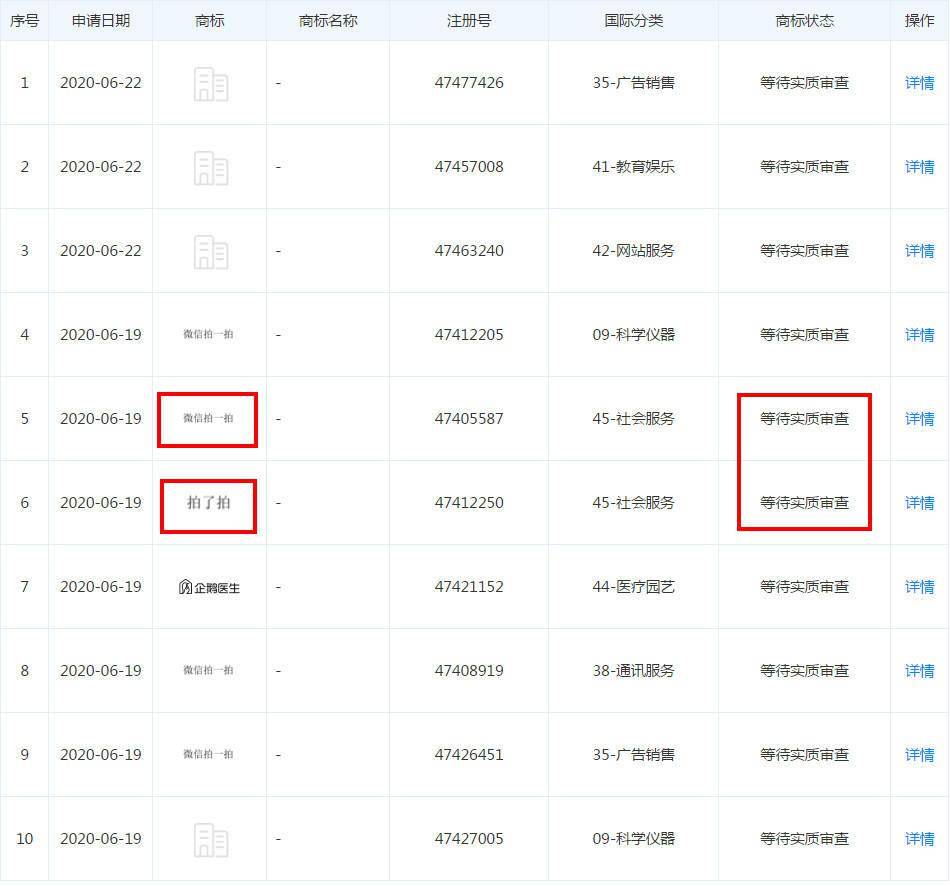
Task: Click the classification 44-医疗园艺 for 企鹅医生
Action: click(x=631, y=587)
